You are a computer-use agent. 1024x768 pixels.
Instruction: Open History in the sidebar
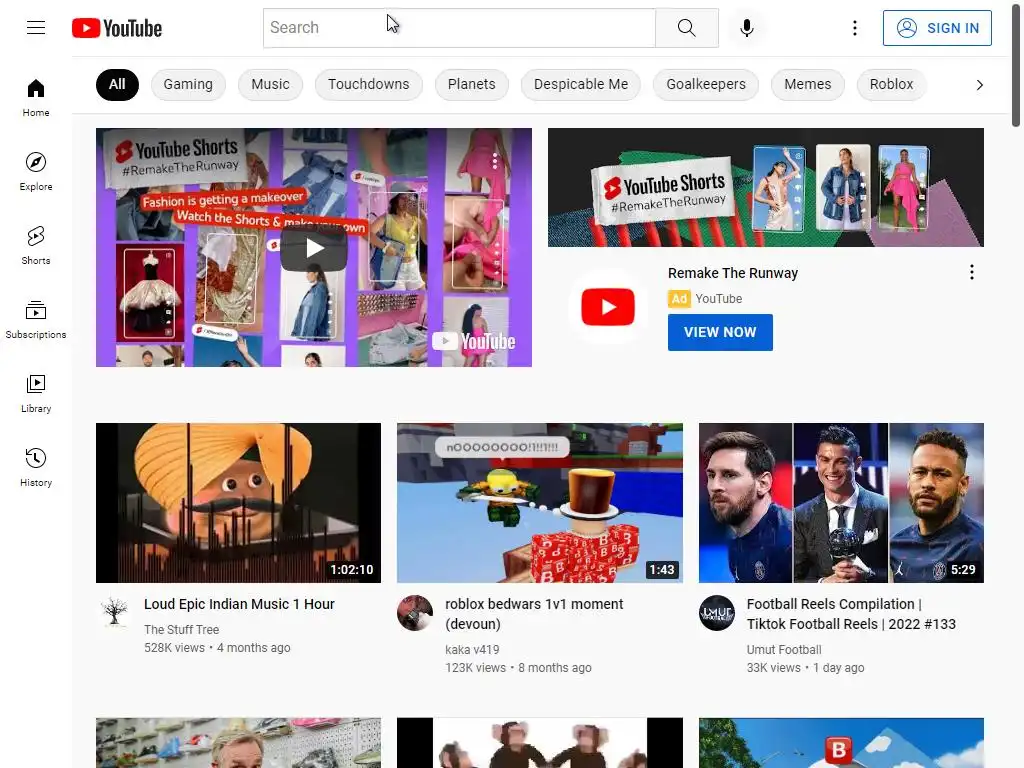tap(36, 468)
